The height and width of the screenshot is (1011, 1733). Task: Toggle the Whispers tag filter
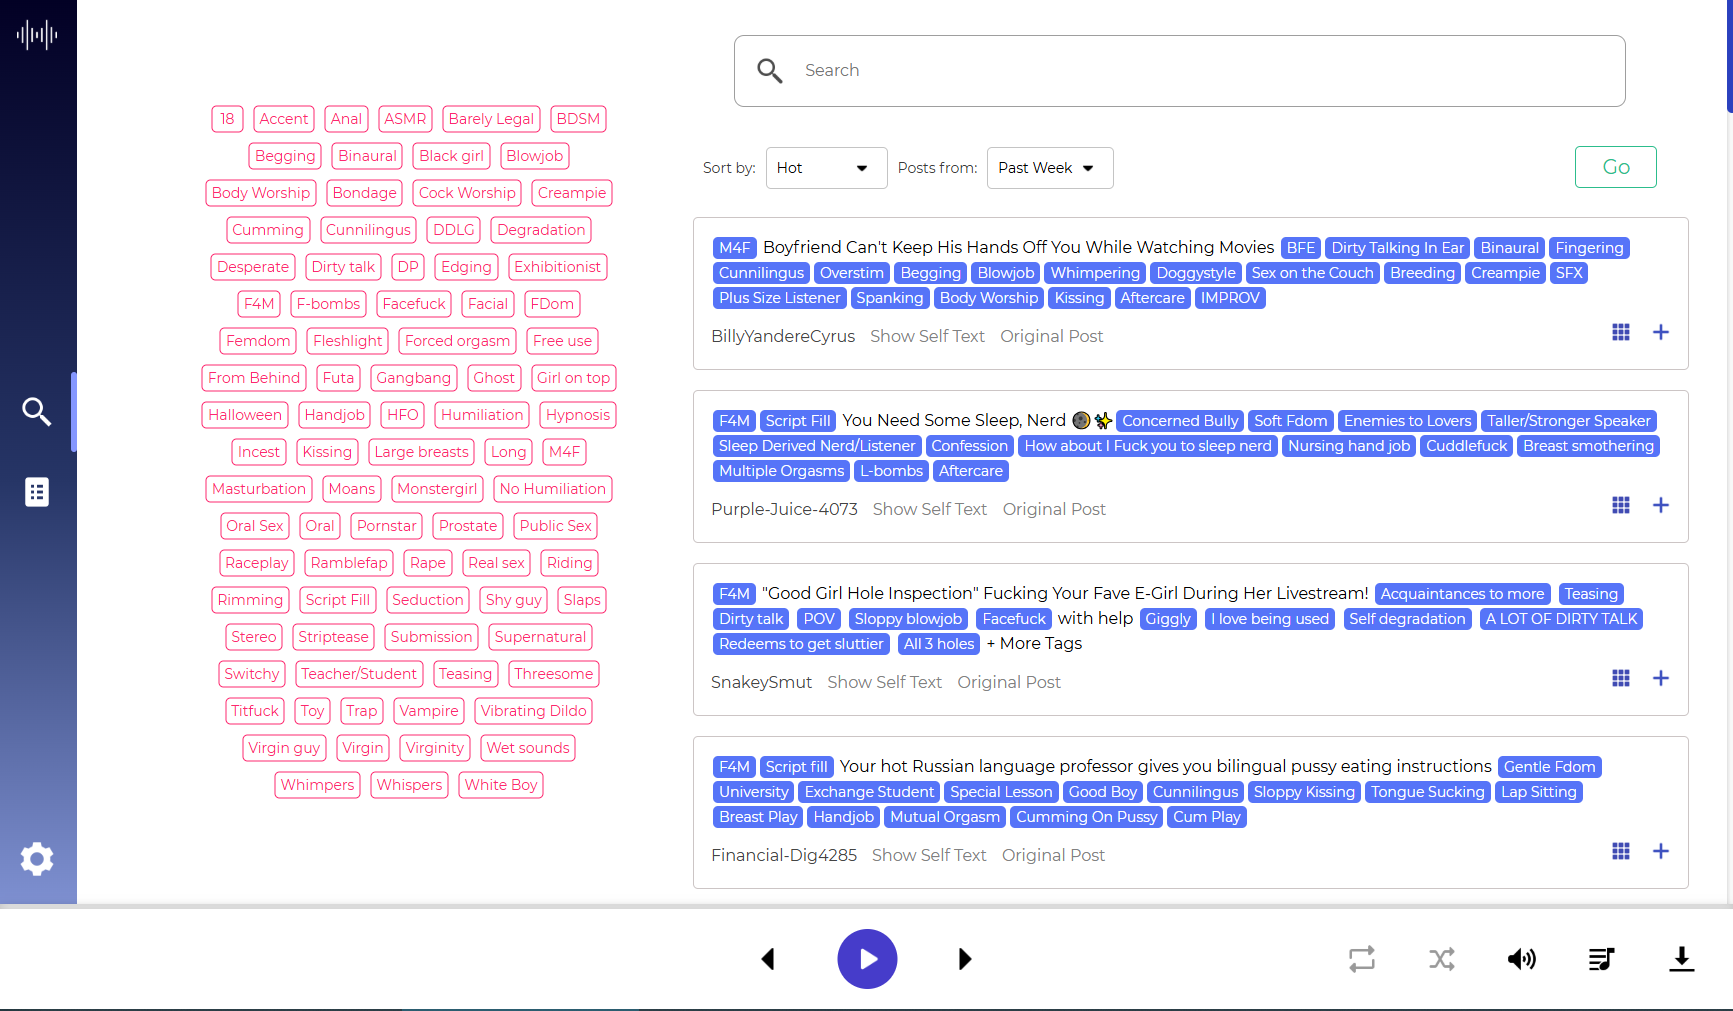pos(409,785)
